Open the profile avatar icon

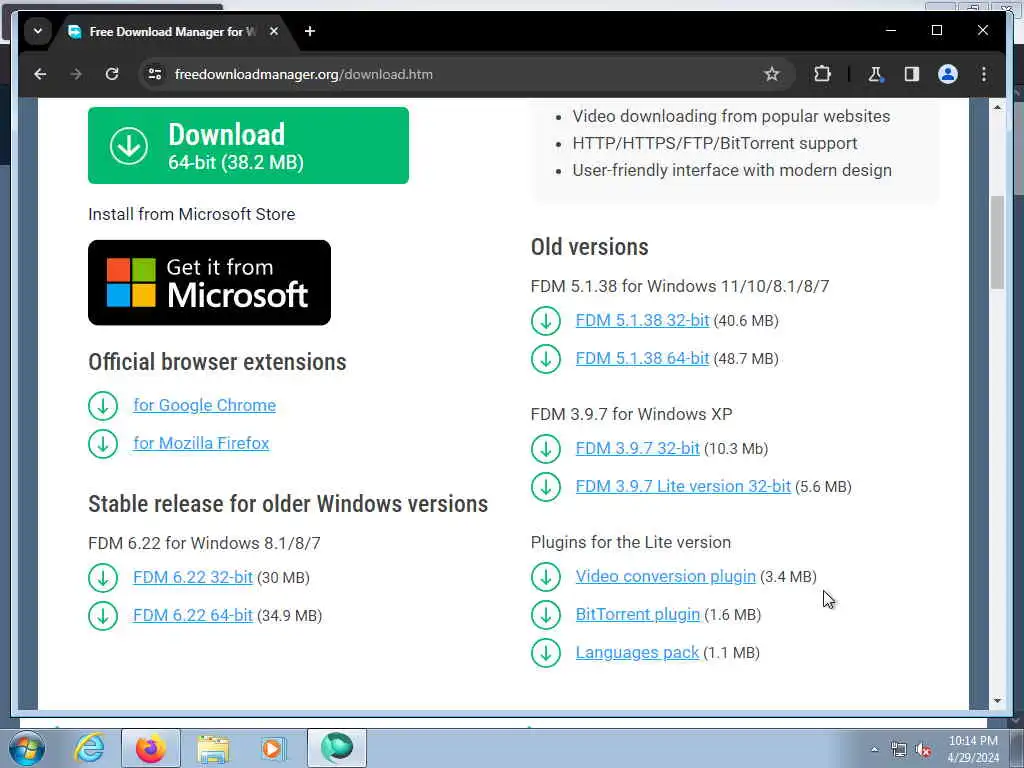point(948,74)
